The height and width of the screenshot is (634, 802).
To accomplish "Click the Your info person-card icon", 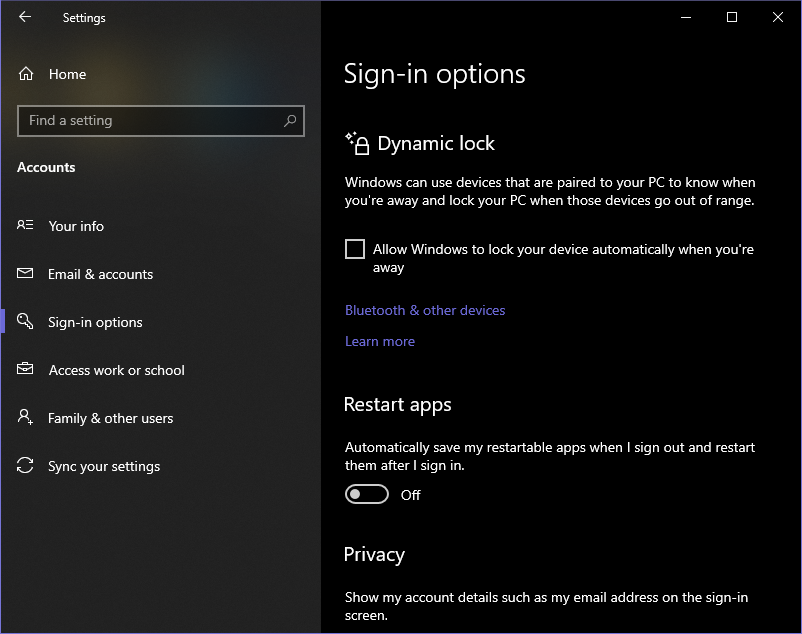I will [x=26, y=226].
